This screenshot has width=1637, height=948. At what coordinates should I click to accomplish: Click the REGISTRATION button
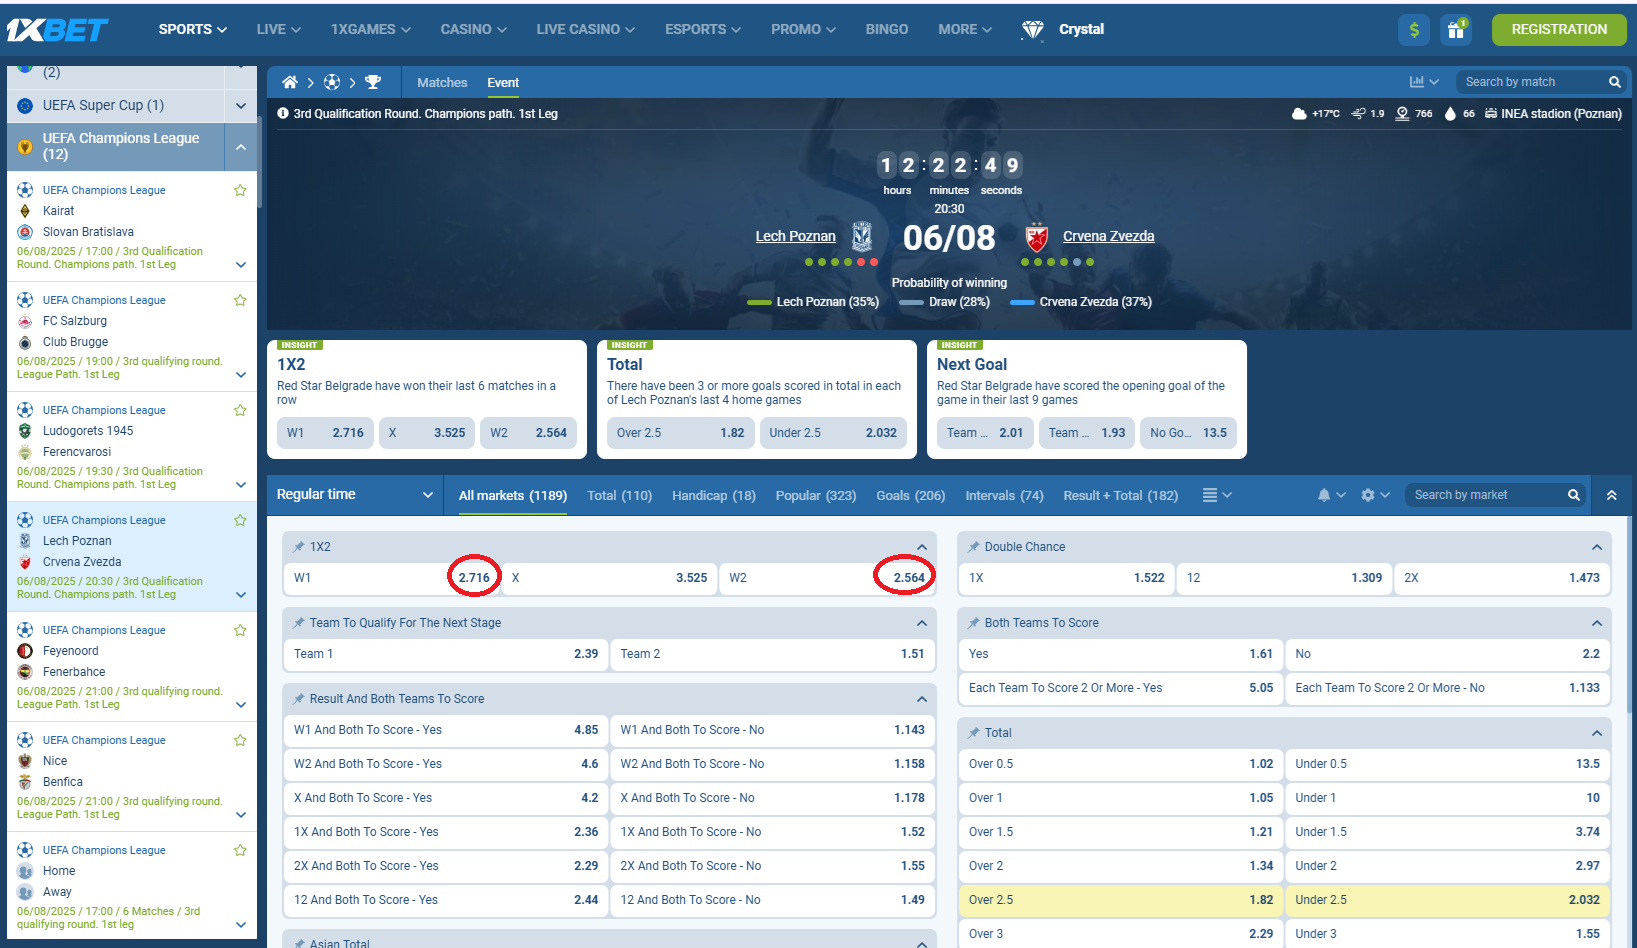click(x=1559, y=30)
